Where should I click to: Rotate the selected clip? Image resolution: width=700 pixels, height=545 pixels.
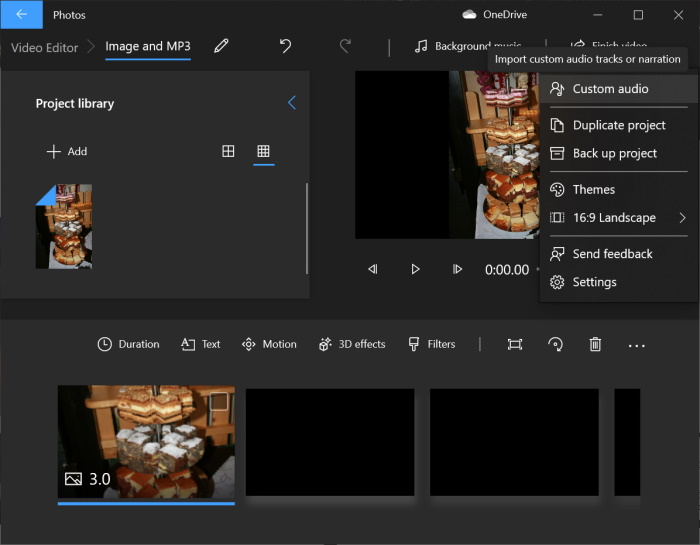pyautogui.click(x=555, y=344)
